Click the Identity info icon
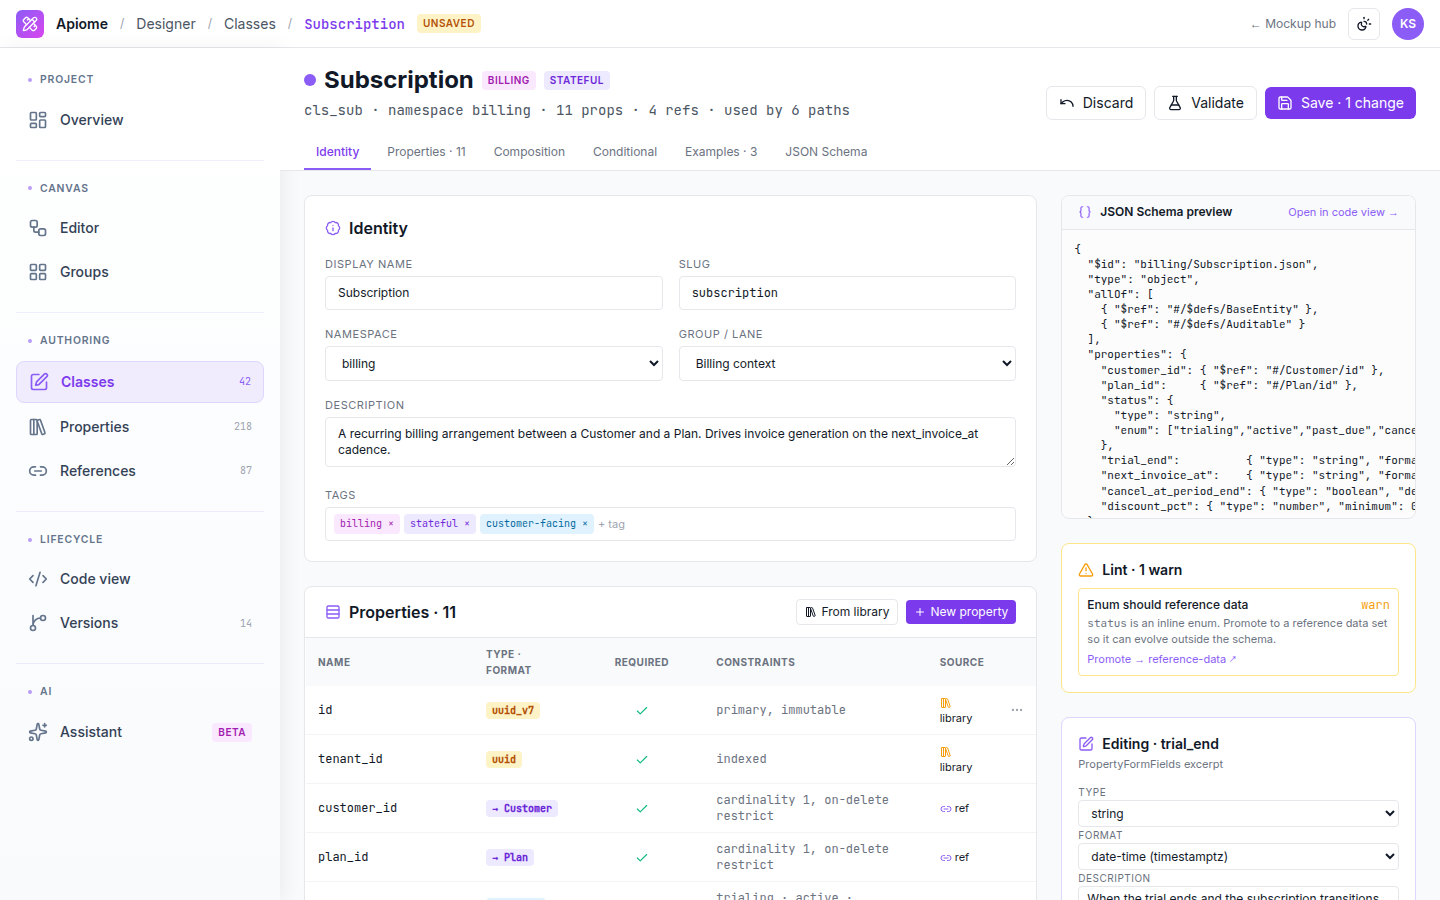The image size is (1440, 900). pos(333,228)
